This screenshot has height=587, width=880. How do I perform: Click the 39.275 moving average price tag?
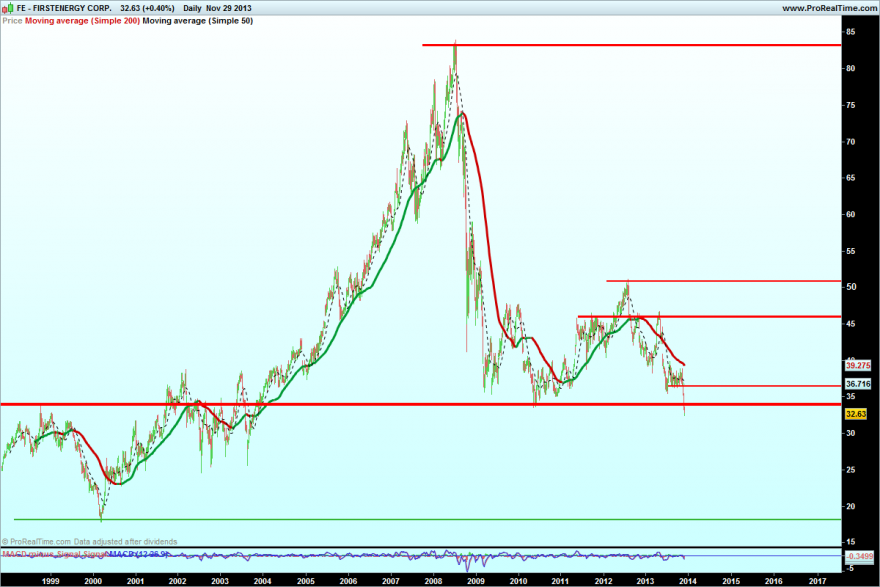coord(858,365)
